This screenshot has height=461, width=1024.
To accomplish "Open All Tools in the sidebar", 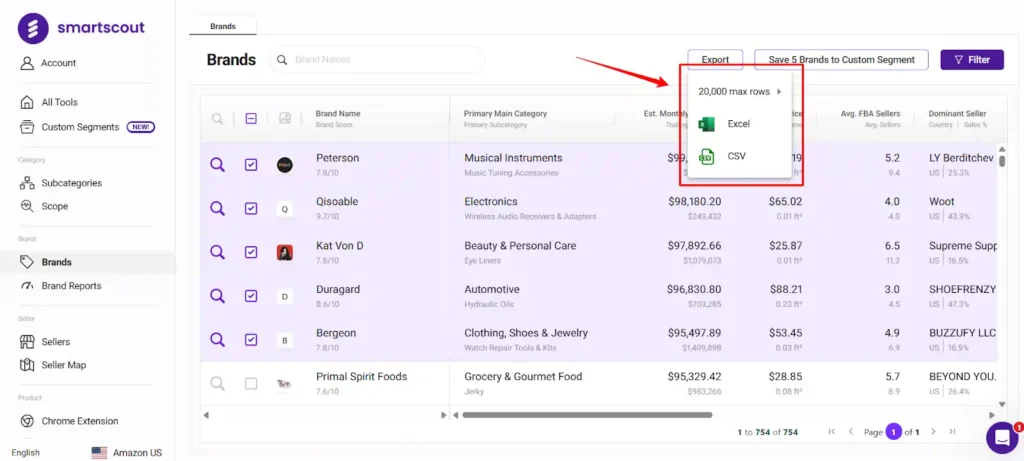I will (x=59, y=102).
